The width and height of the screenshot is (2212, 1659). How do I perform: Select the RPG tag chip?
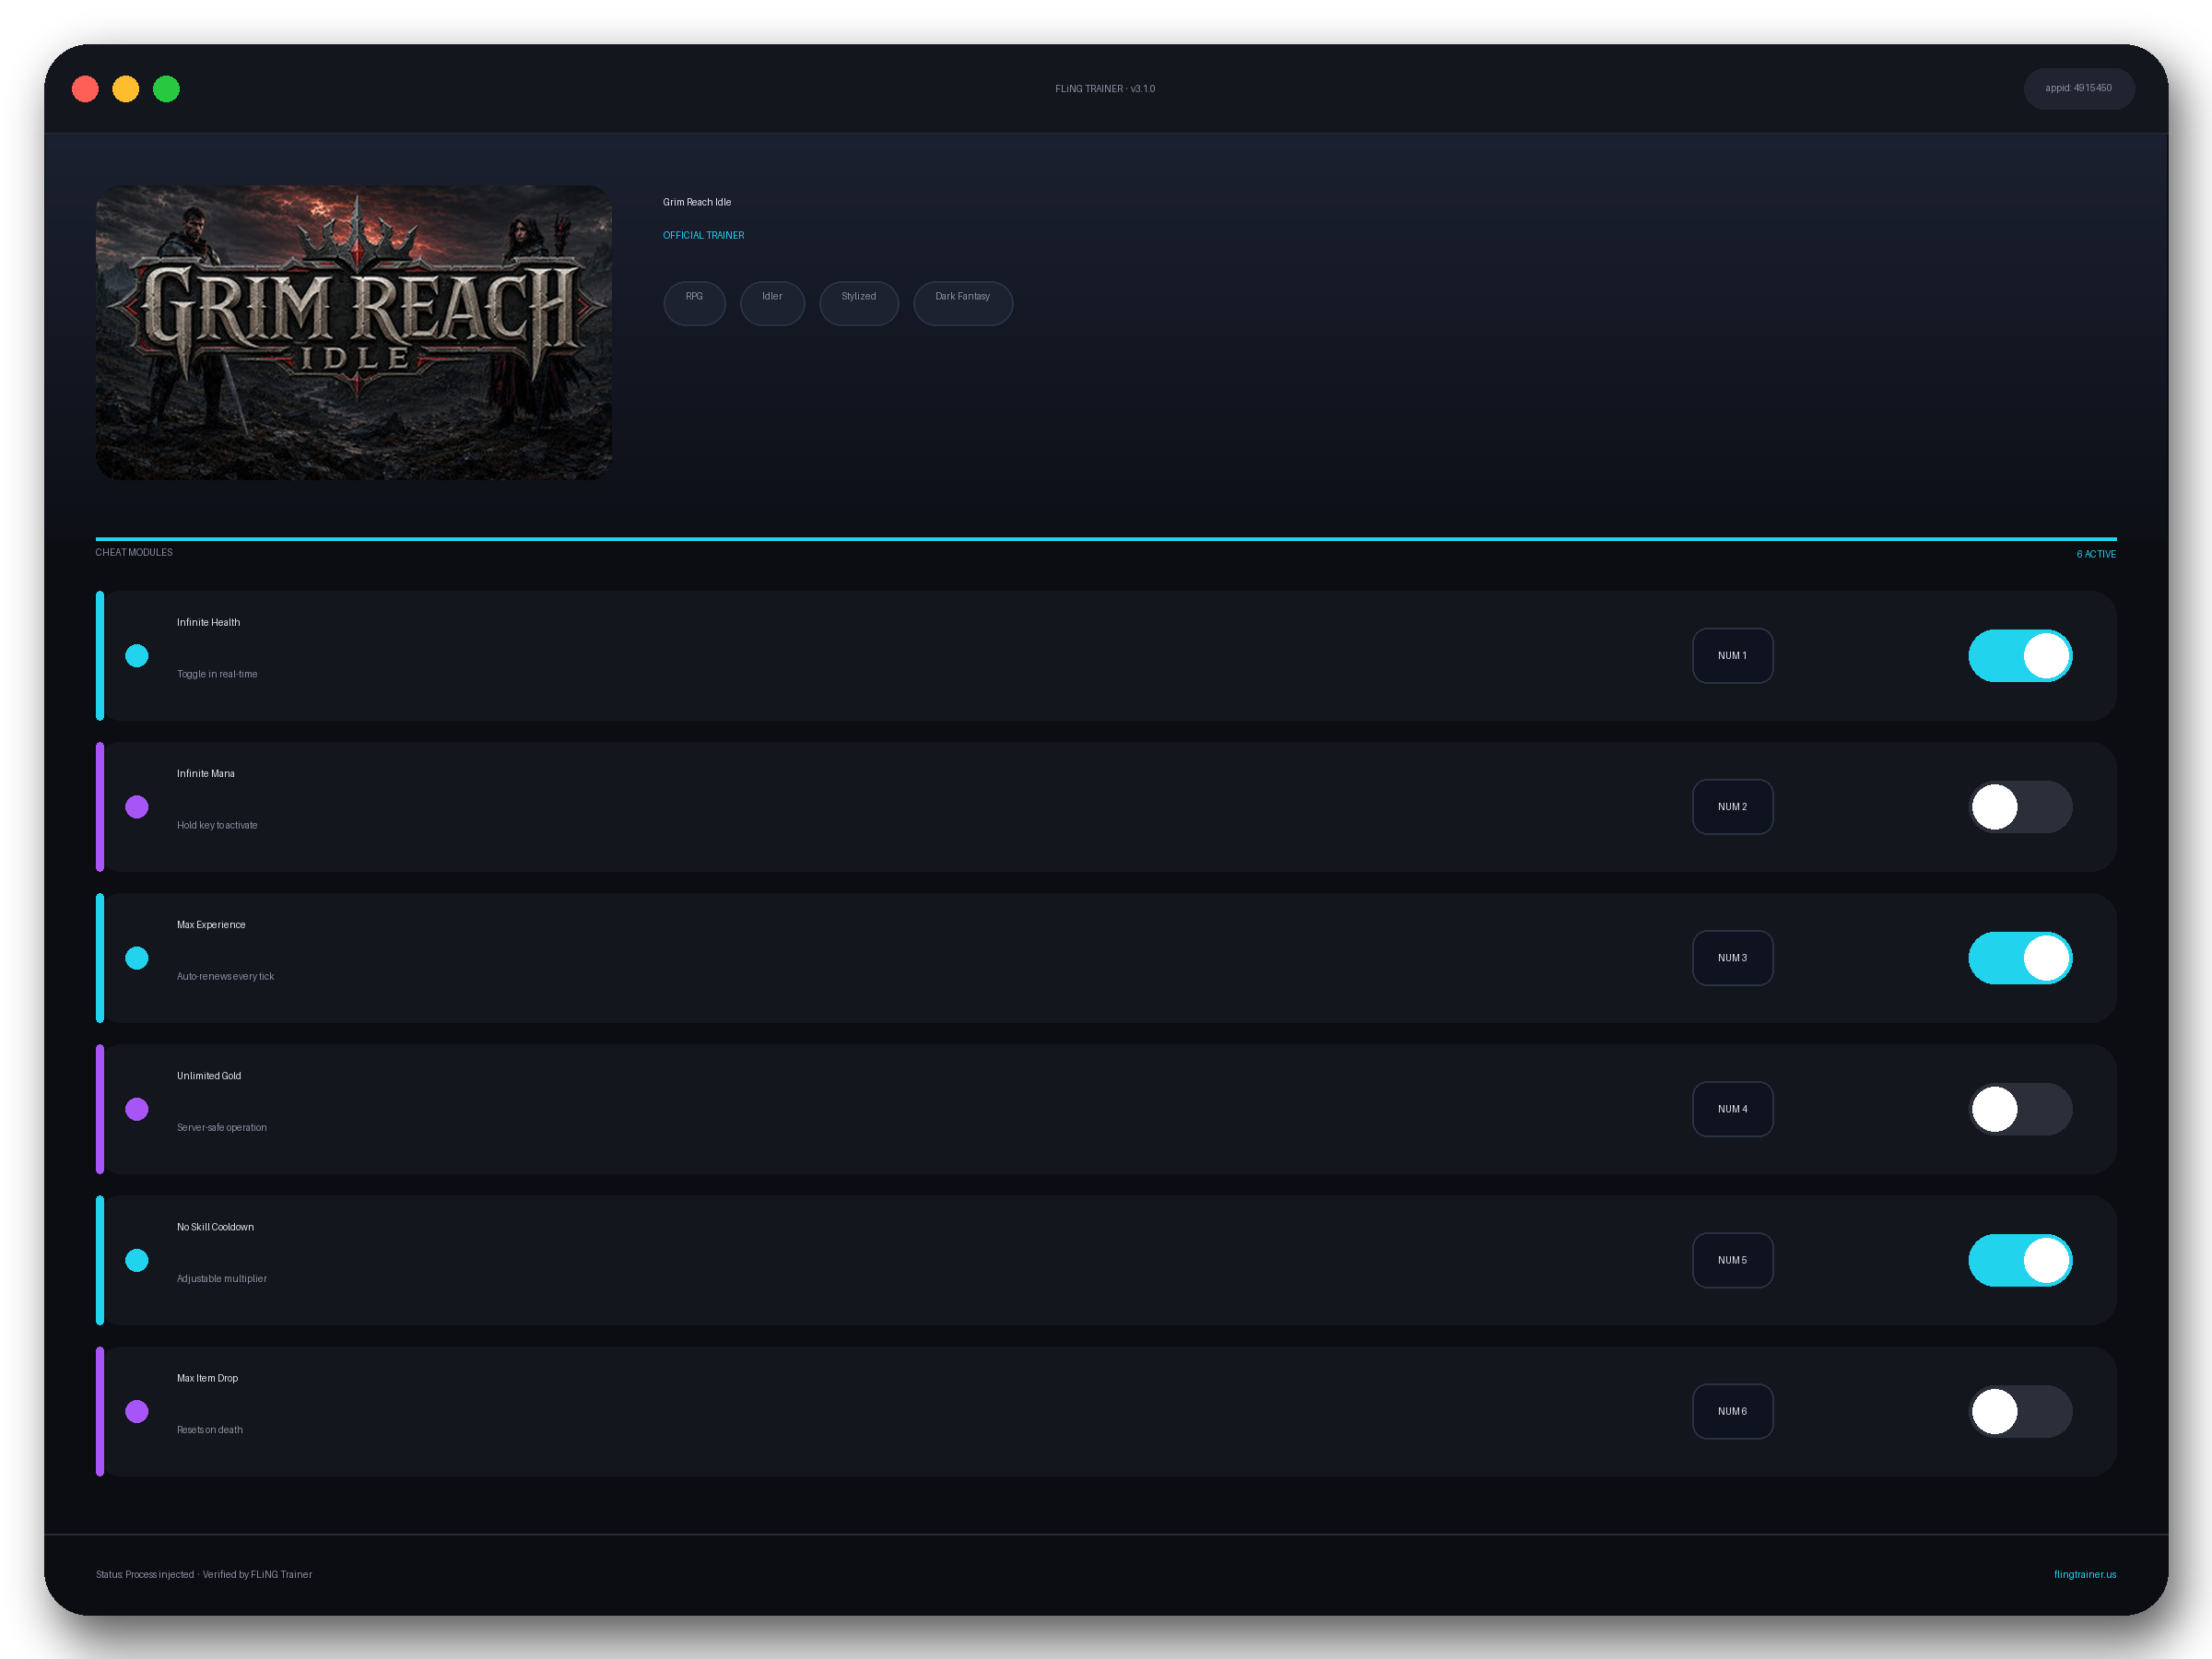(694, 303)
